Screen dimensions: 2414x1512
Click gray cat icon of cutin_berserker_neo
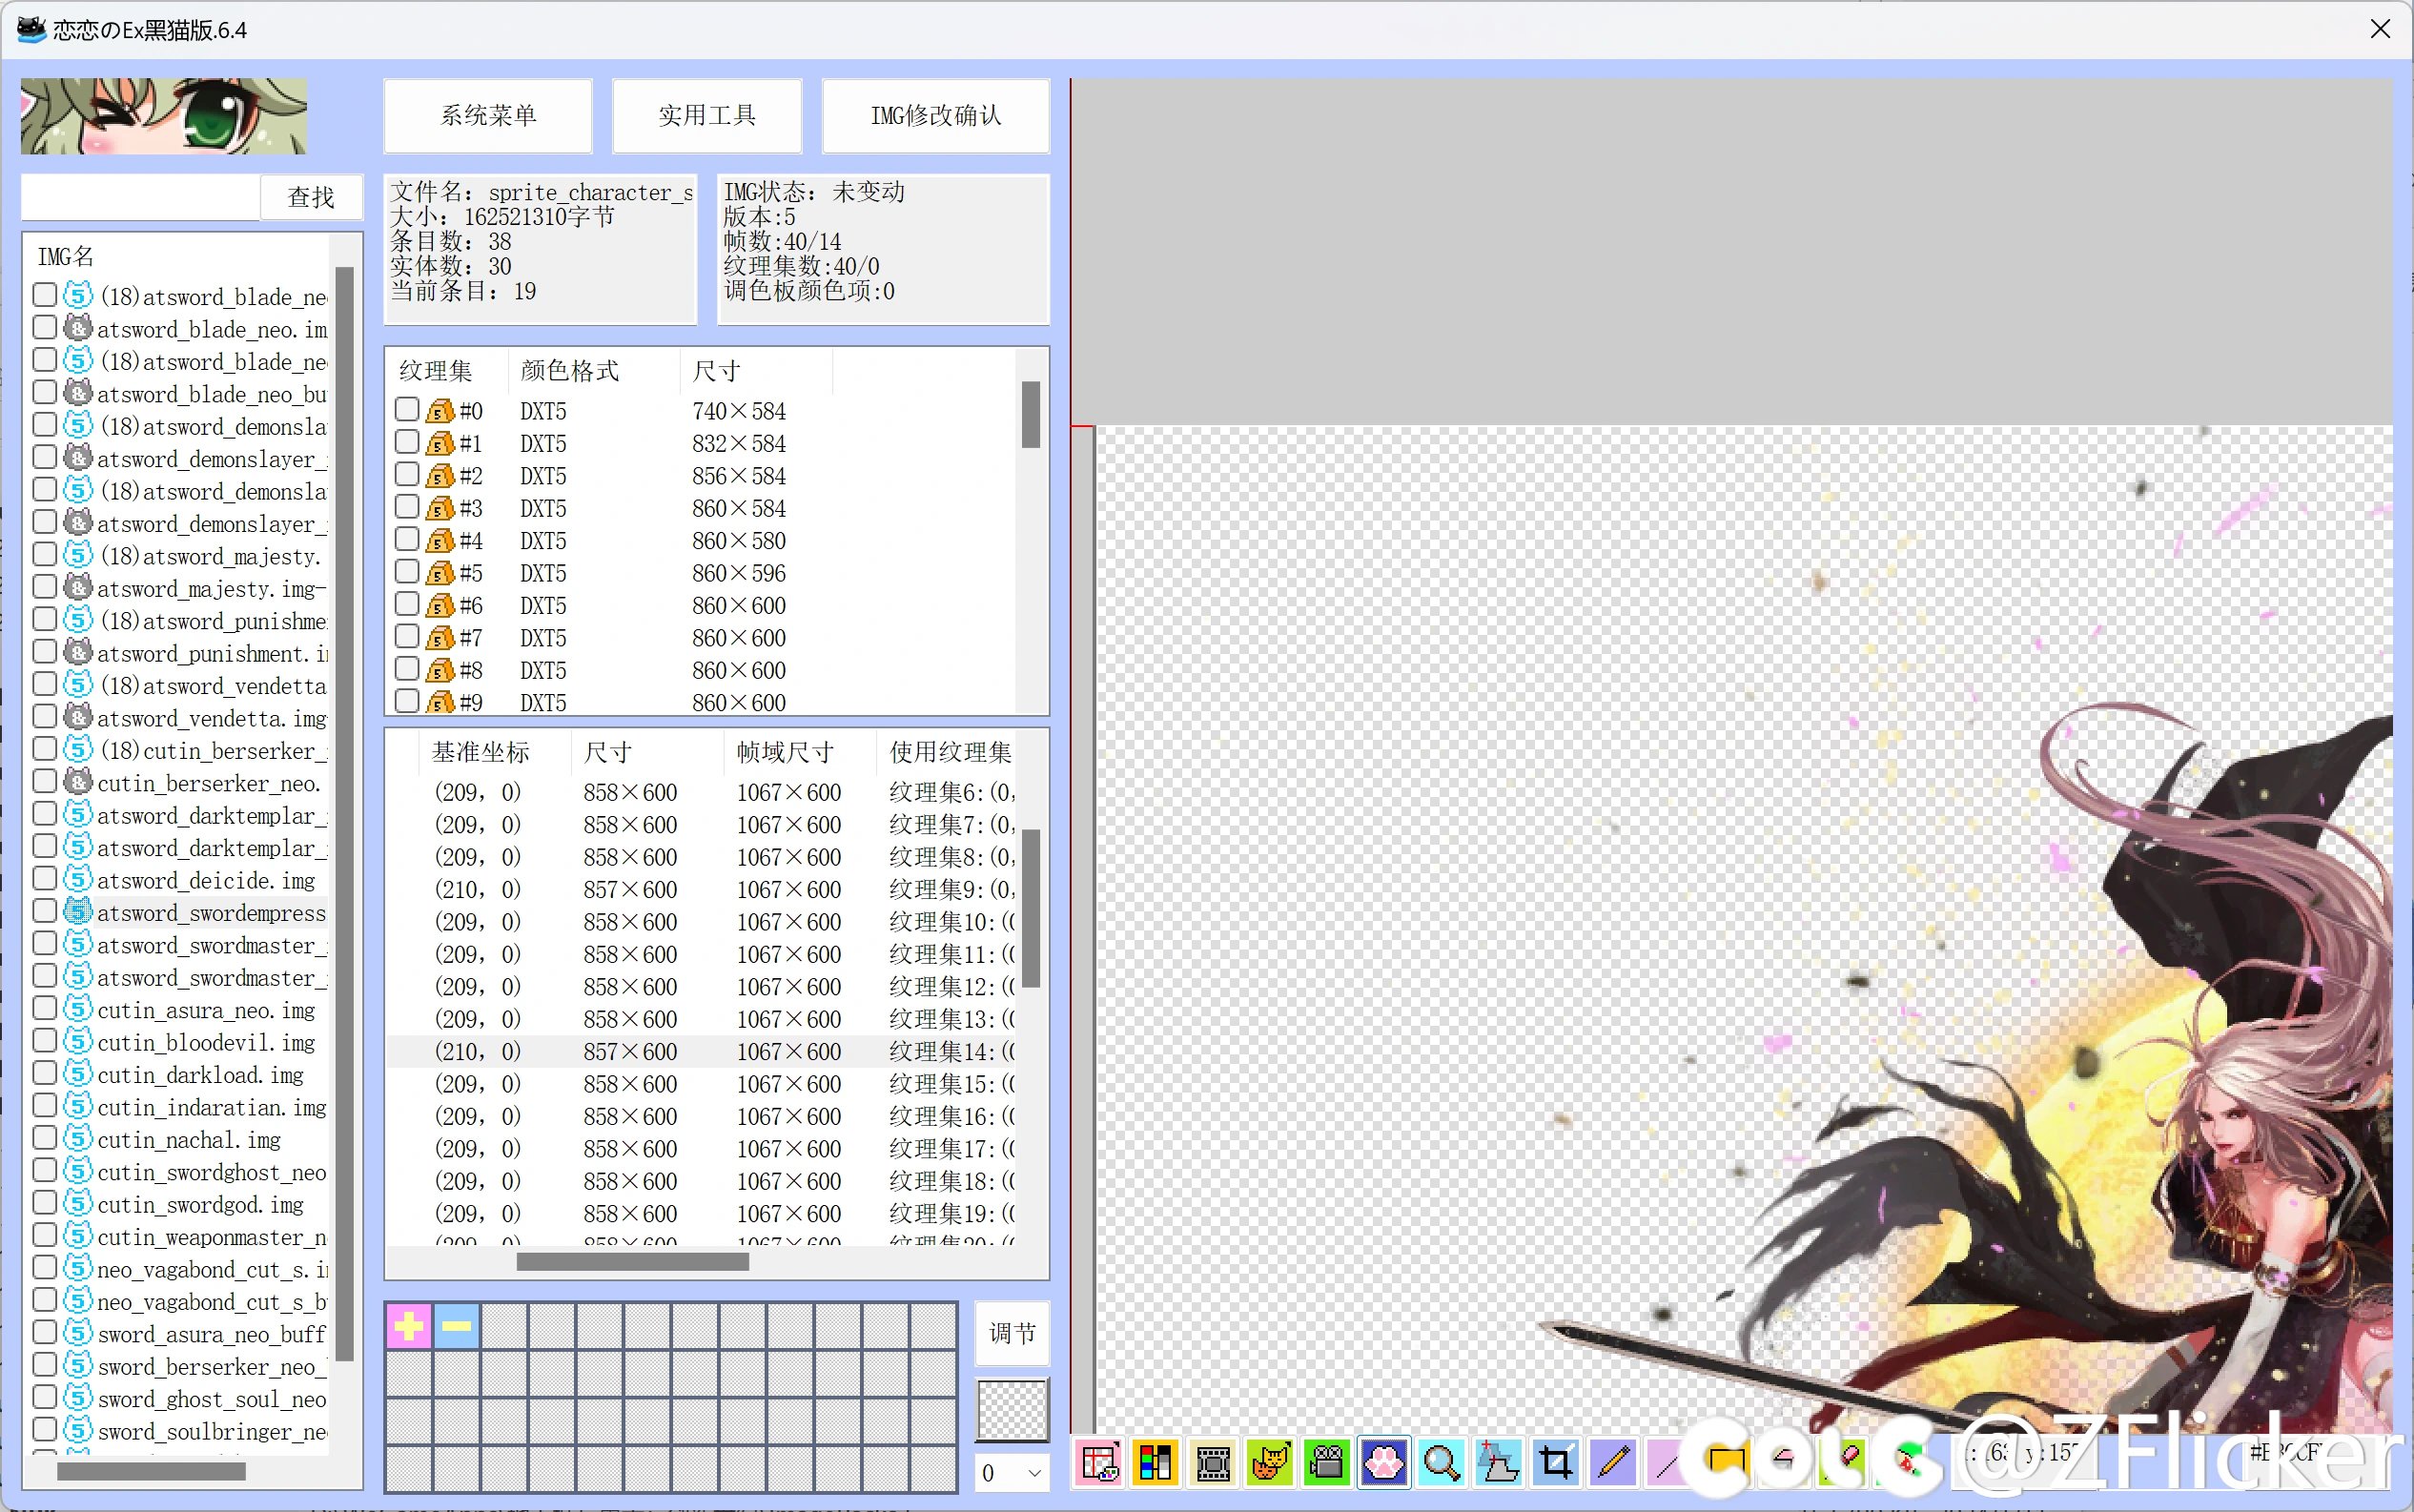78,782
